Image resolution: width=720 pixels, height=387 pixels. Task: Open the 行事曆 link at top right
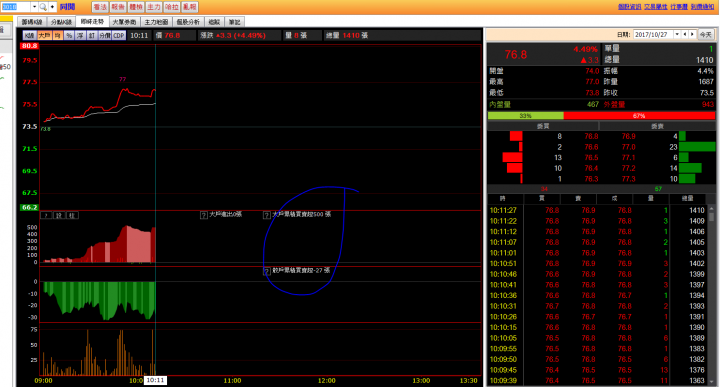point(679,6)
